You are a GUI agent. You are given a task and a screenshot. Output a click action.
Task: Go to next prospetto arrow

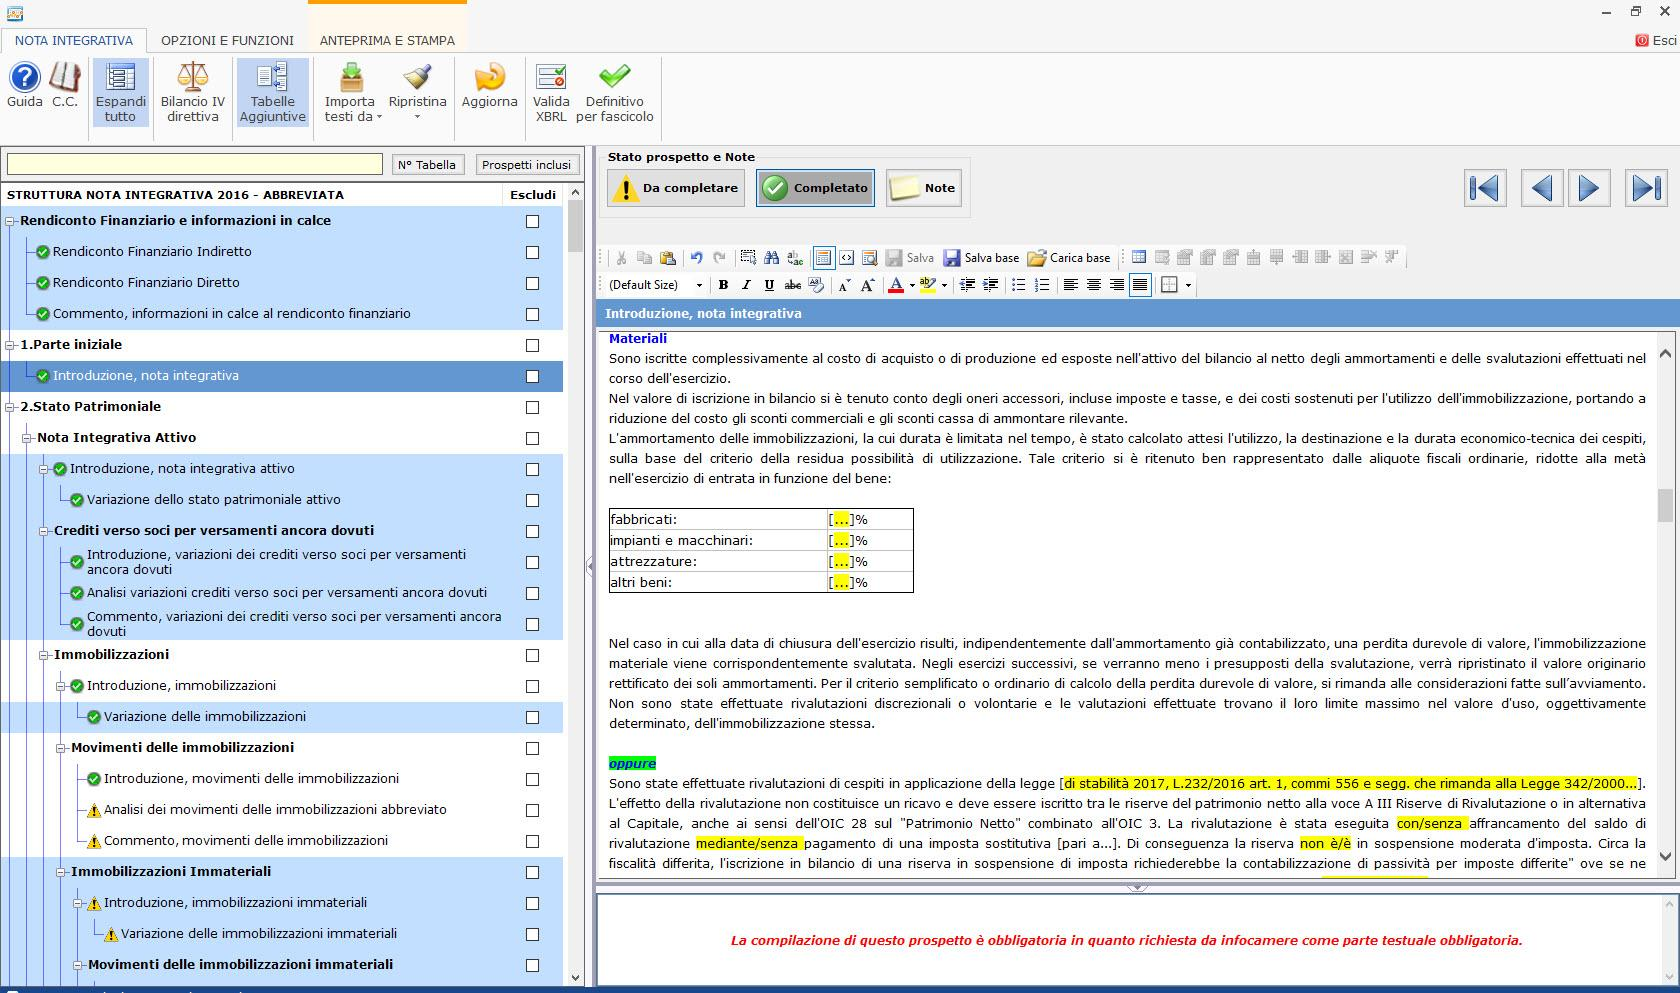1589,188
